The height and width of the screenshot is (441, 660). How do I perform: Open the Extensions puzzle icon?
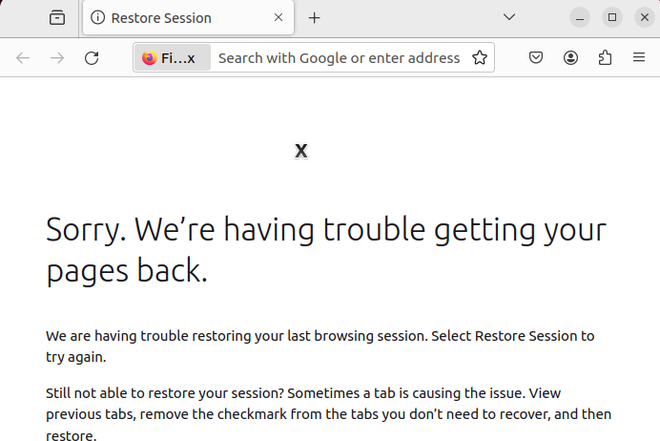pyautogui.click(x=604, y=58)
